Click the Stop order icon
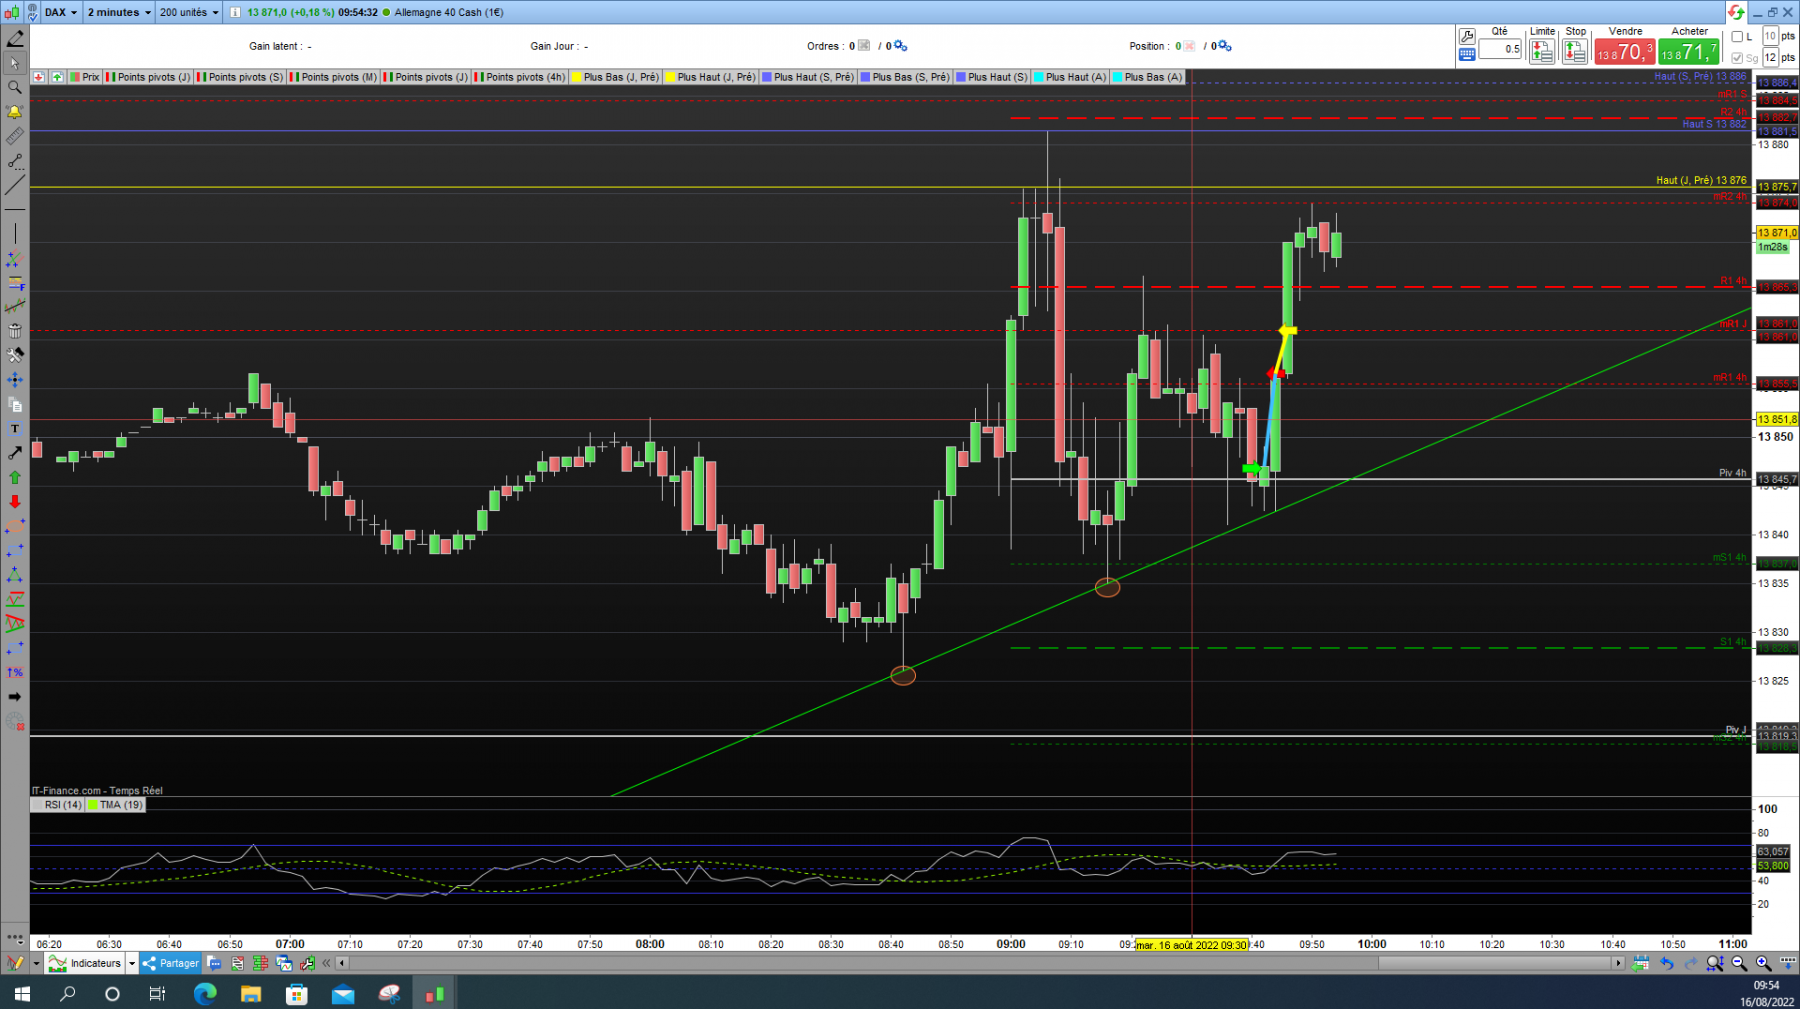This screenshot has height=1009, width=1800. point(1575,51)
